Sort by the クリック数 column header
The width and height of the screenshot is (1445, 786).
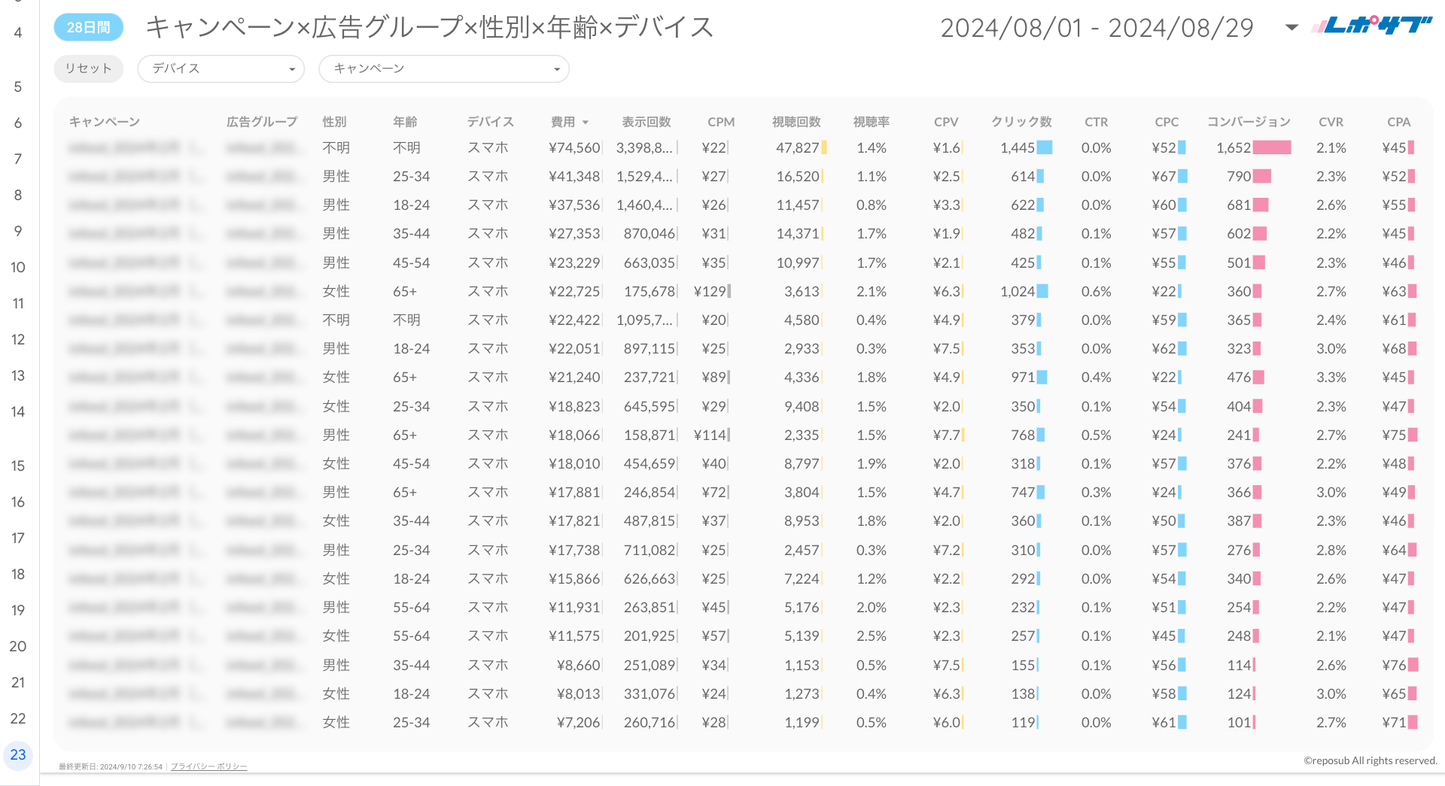(x=1021, y=122)
